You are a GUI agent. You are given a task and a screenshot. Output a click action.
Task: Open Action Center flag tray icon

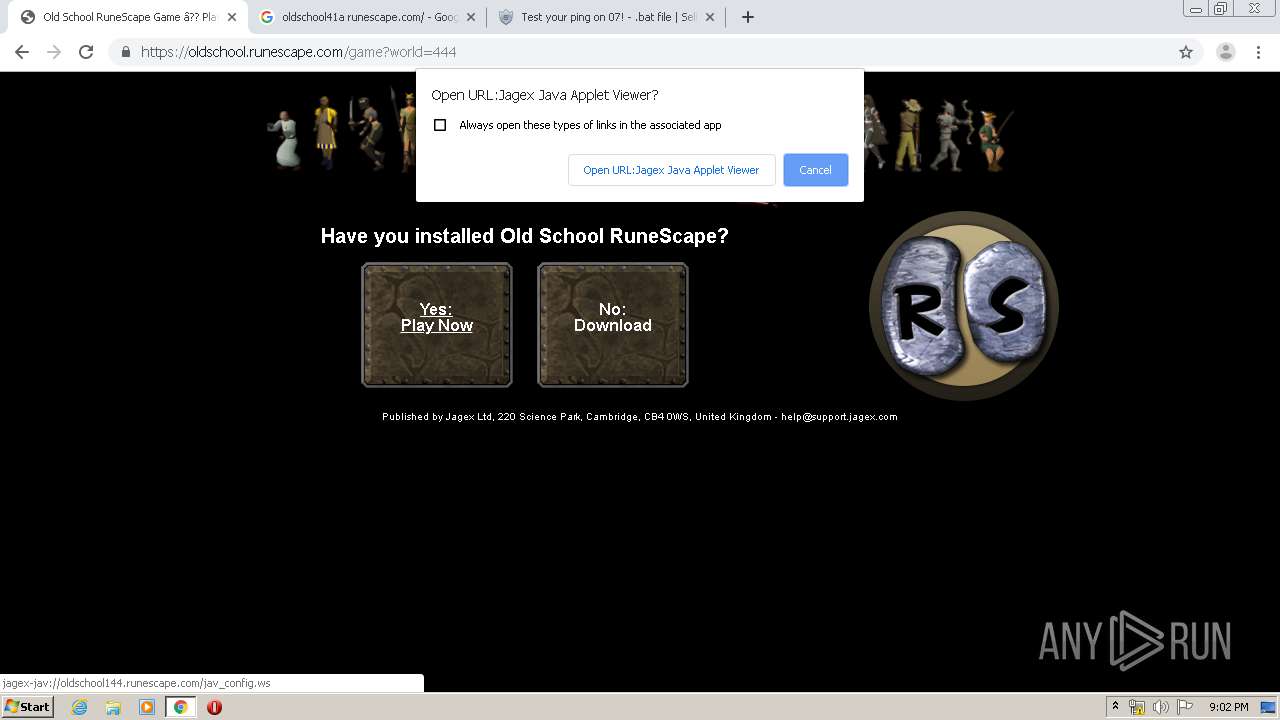[x=1183, y=707]
